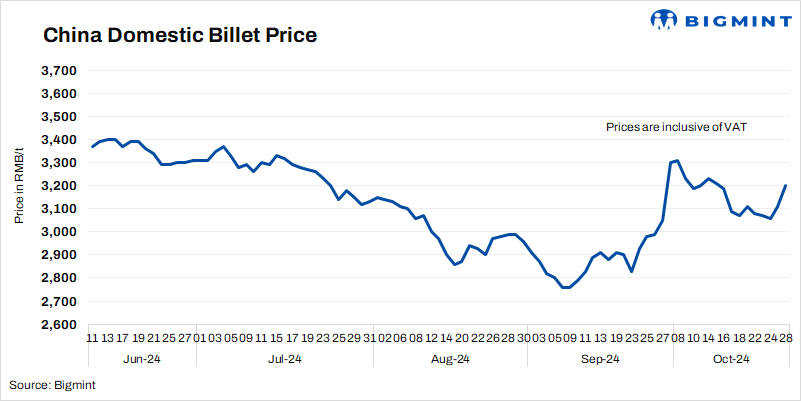Click the 3,000 y-axis label

[x=59, y=232]
